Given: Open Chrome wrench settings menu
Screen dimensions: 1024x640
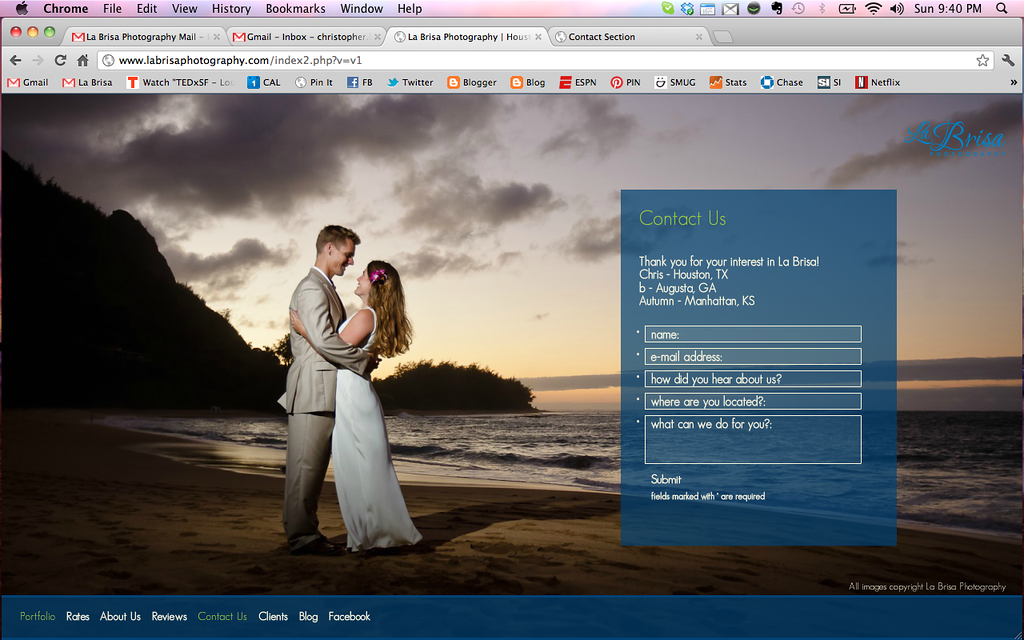Looking at the screenshot, I should (x=1008, y=60).
